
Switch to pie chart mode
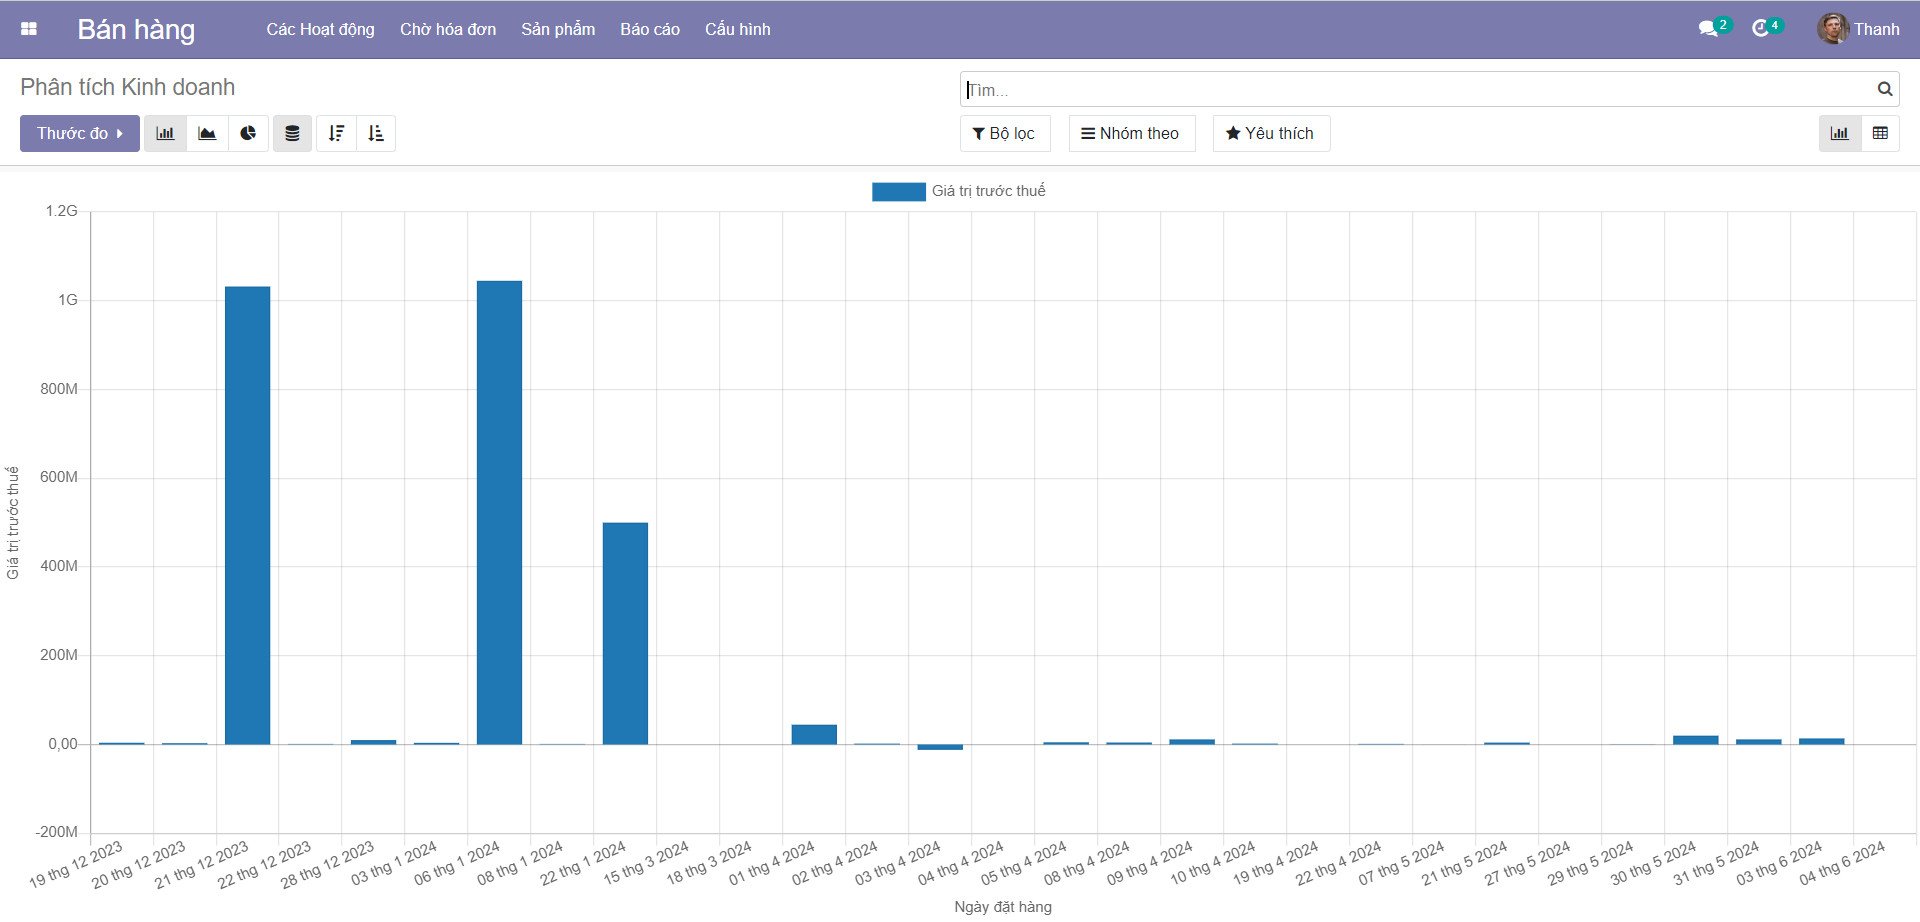click(x=248, y=133)
